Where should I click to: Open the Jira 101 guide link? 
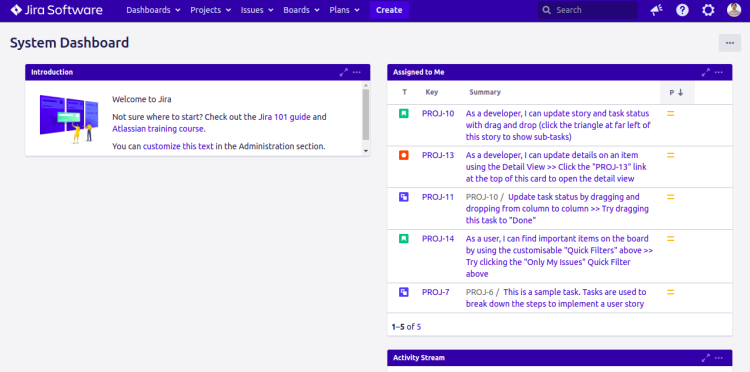pos(285,117)
